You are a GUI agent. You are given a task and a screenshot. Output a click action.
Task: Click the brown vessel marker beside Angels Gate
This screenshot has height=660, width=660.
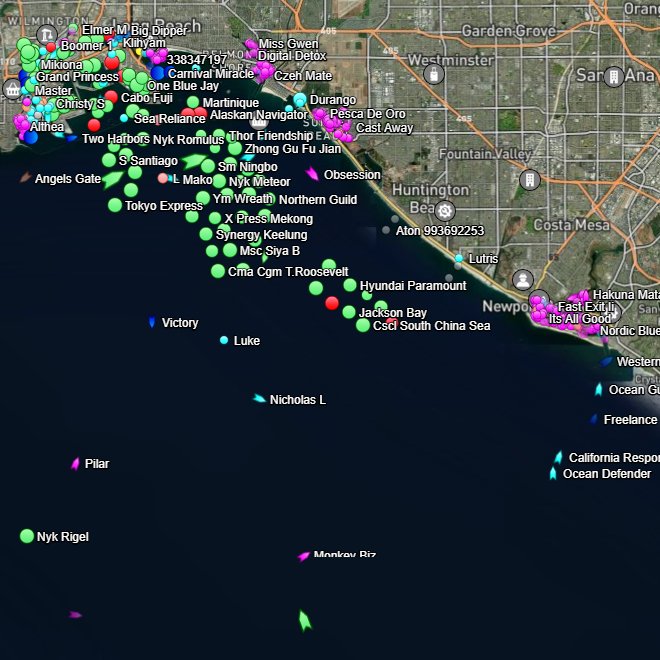coord(25,177)
